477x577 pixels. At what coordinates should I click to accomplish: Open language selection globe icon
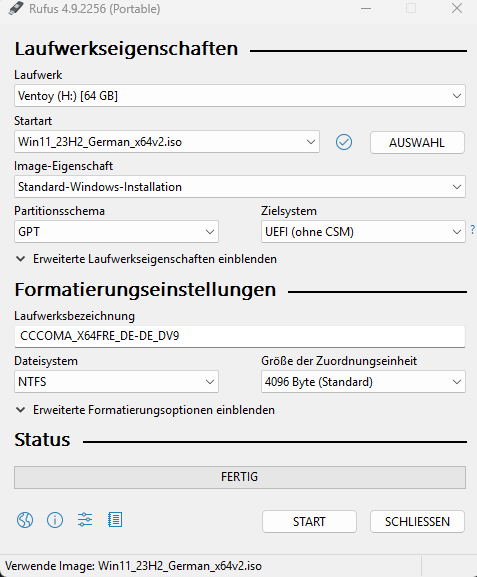(25, 520)
